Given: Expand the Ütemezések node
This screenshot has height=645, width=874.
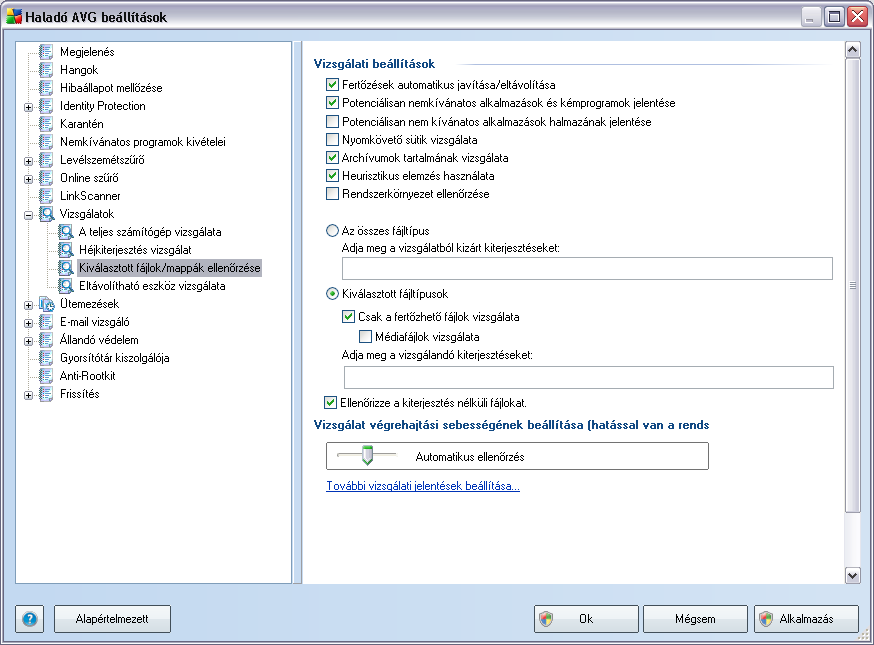Looking at the screenshot, I should coord(28,305).
